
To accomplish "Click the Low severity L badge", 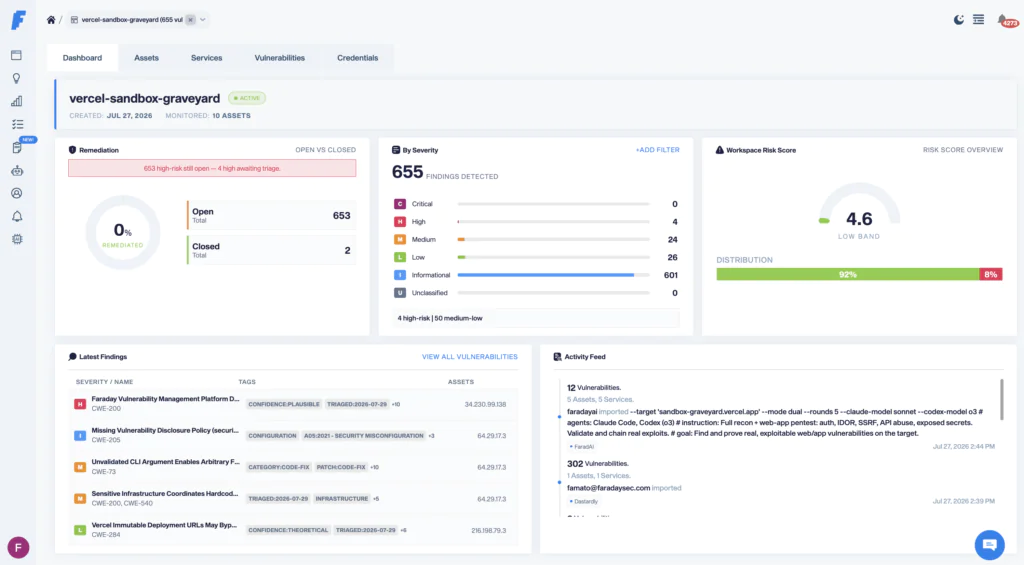I will (x=400, y=257).
